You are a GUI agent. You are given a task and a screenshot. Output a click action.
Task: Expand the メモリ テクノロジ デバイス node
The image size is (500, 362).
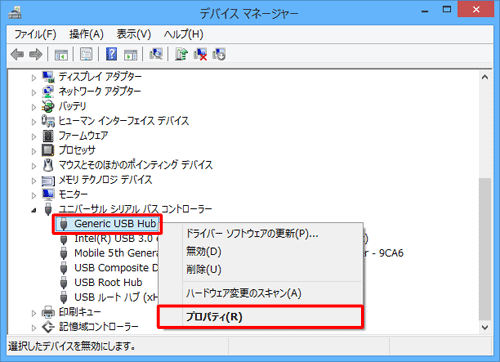tap(34, 181)
